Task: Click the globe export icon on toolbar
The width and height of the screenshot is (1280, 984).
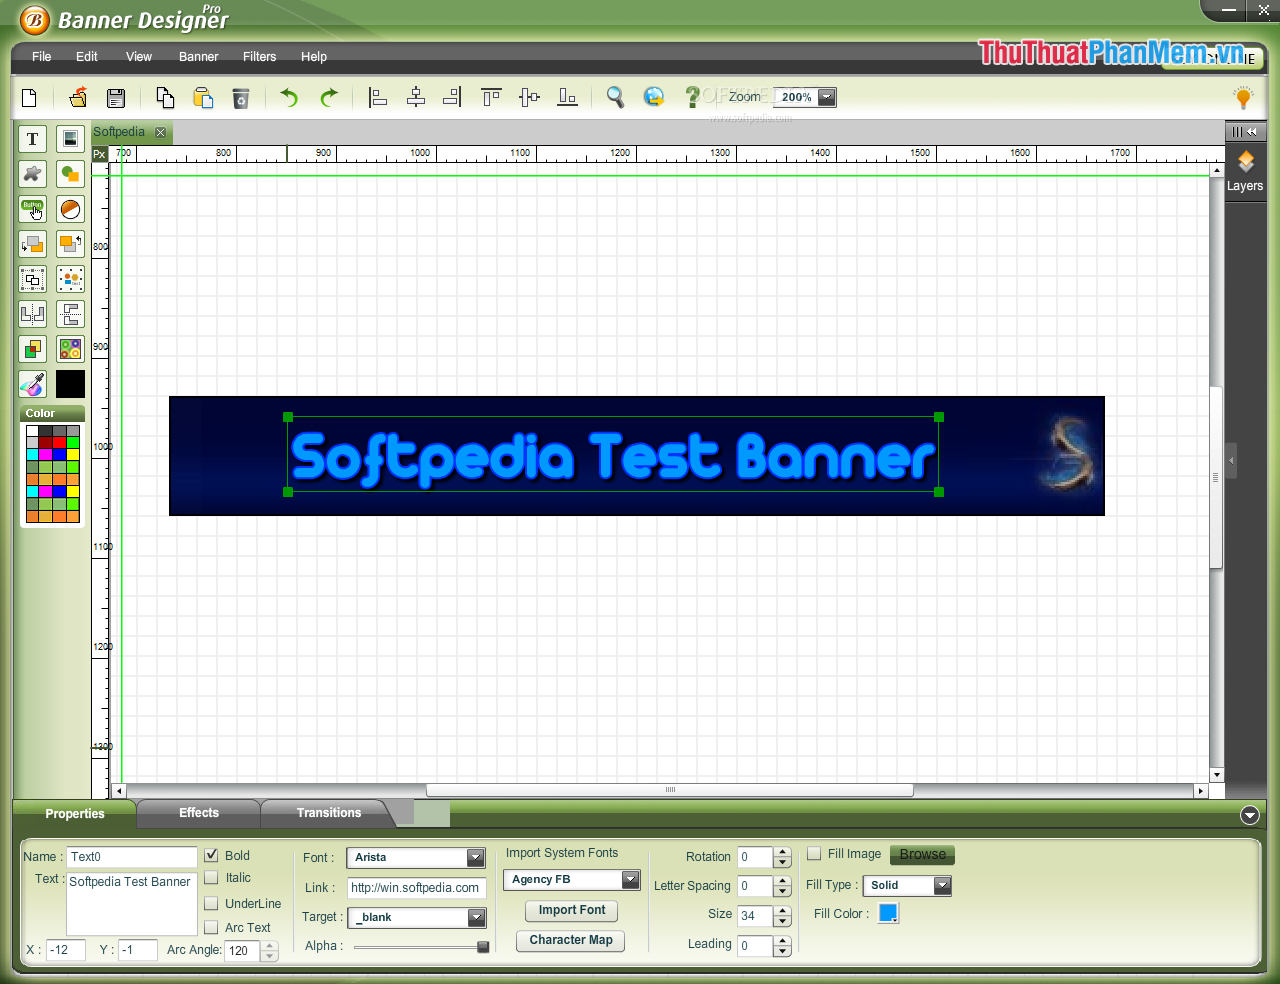Action: coord(653,97)
